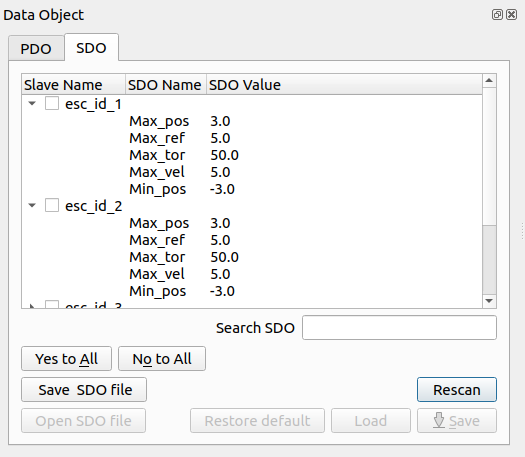This screenshot has height=457, width=525.
Task: Click the No to All button
Action: (162, 359)
